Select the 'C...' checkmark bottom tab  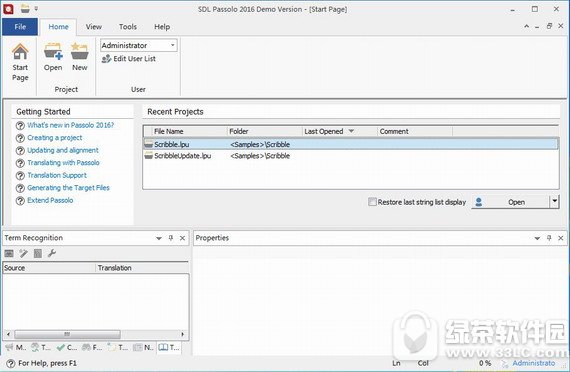(x=67, y=347)
